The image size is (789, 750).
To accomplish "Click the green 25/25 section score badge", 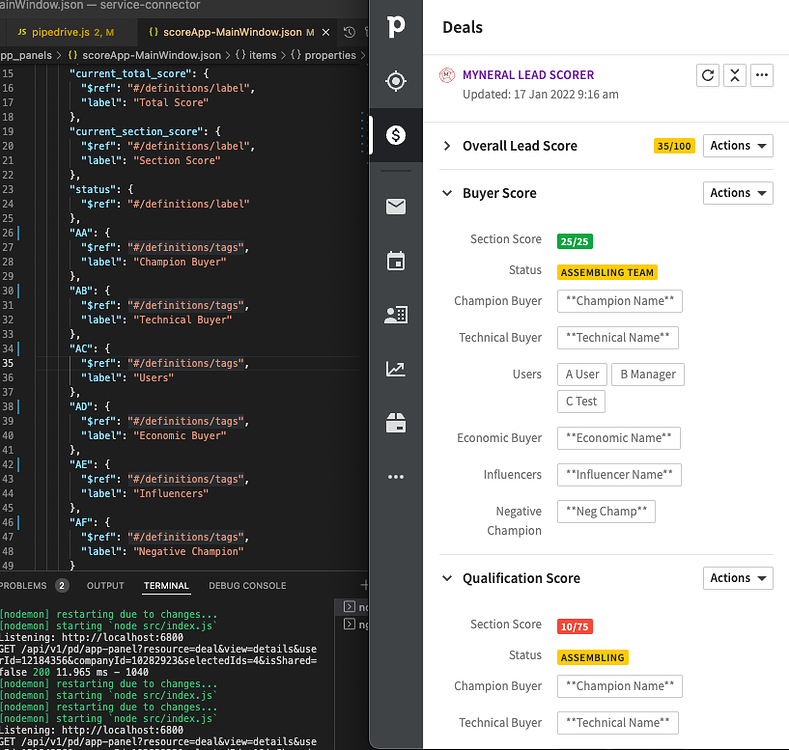I will (x=575, y=242).
